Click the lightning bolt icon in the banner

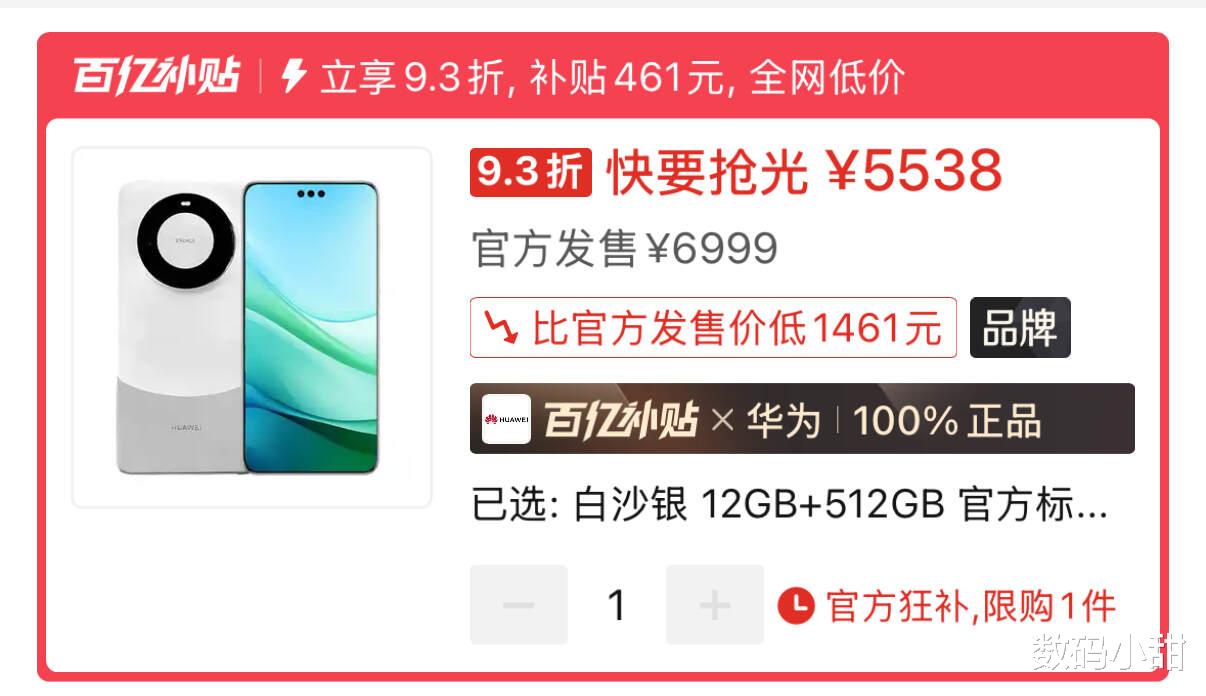coord(293,76)
